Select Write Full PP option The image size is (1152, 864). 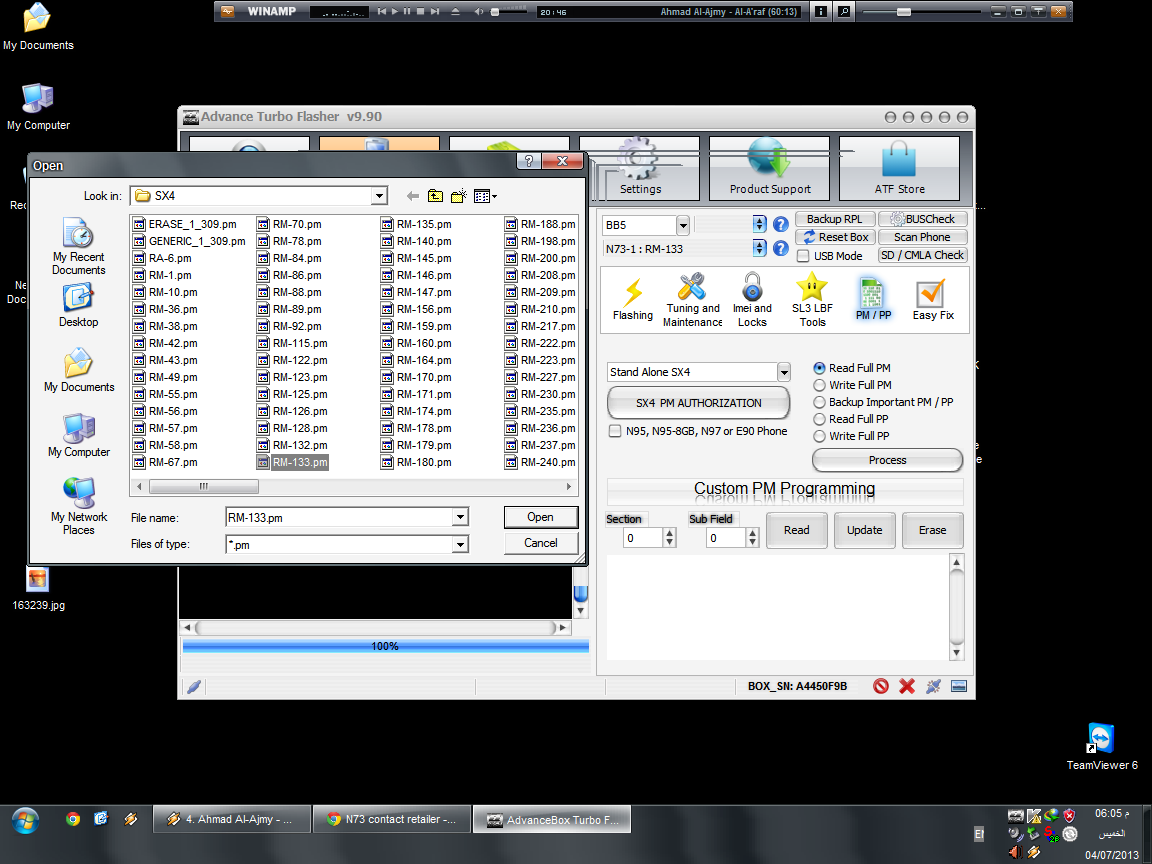click(x=852, y=436)
